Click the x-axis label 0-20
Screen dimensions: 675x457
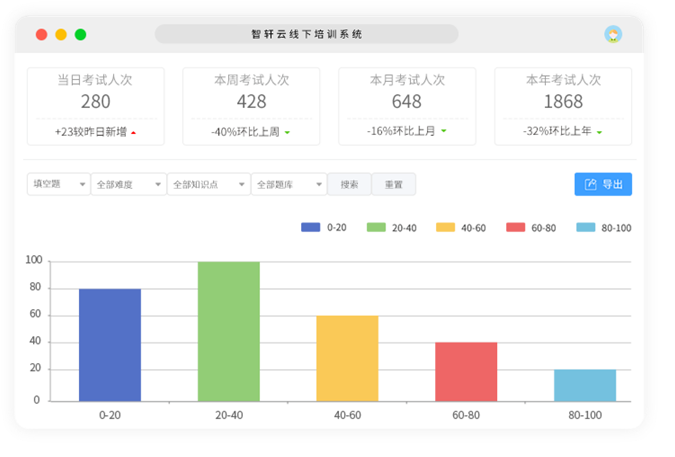coord(110,415)
